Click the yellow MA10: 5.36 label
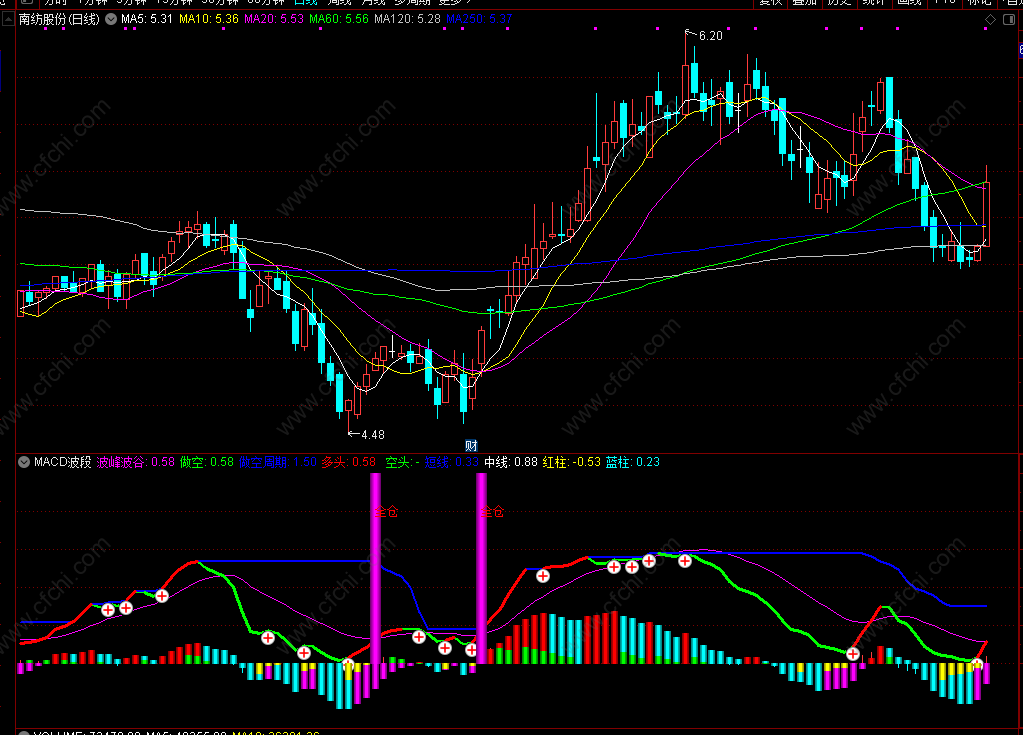The image size is (1023, 735). [x=209, y=19]
